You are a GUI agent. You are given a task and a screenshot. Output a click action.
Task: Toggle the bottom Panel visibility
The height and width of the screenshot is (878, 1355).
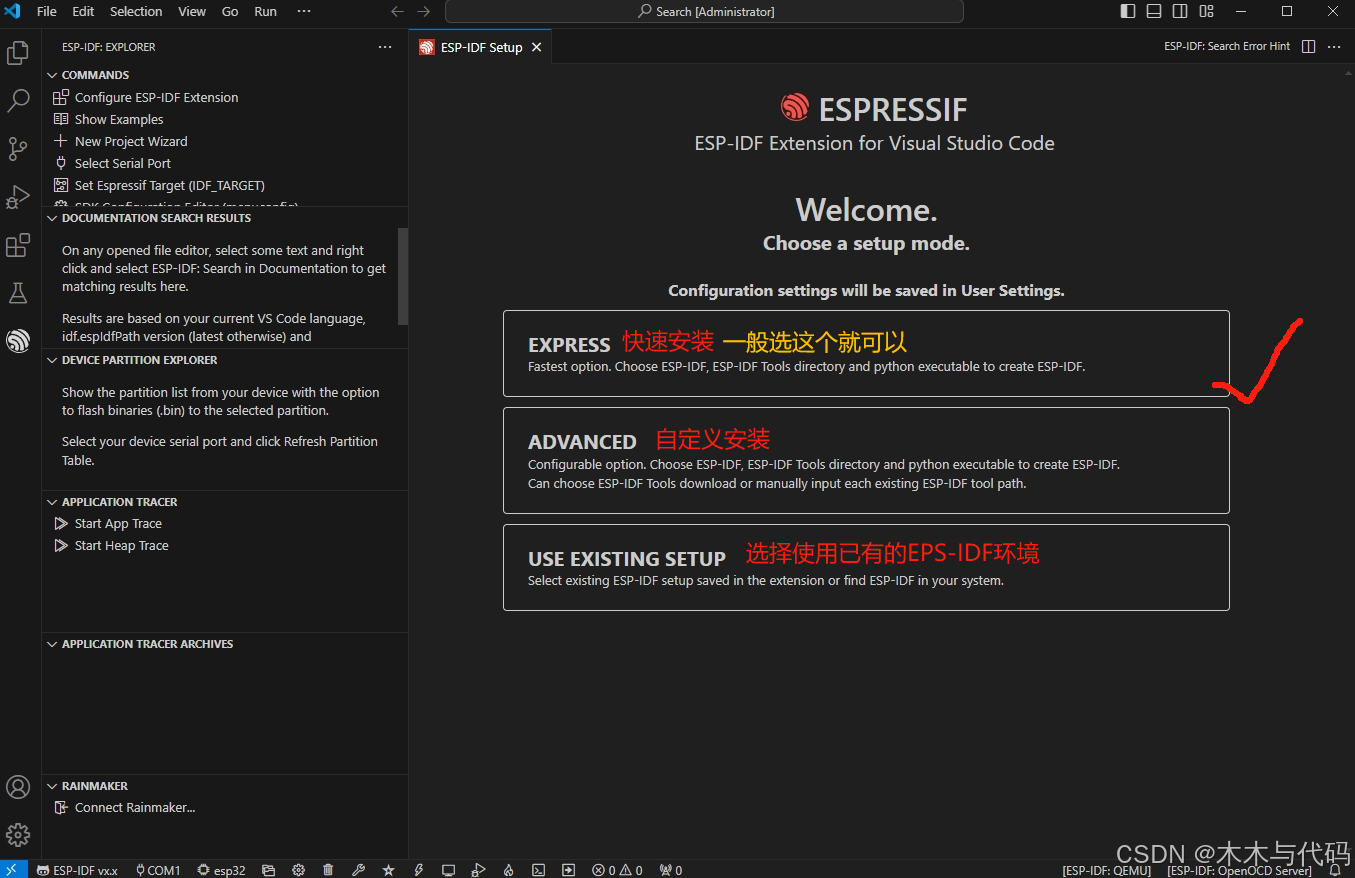(x=1154, y=11)
